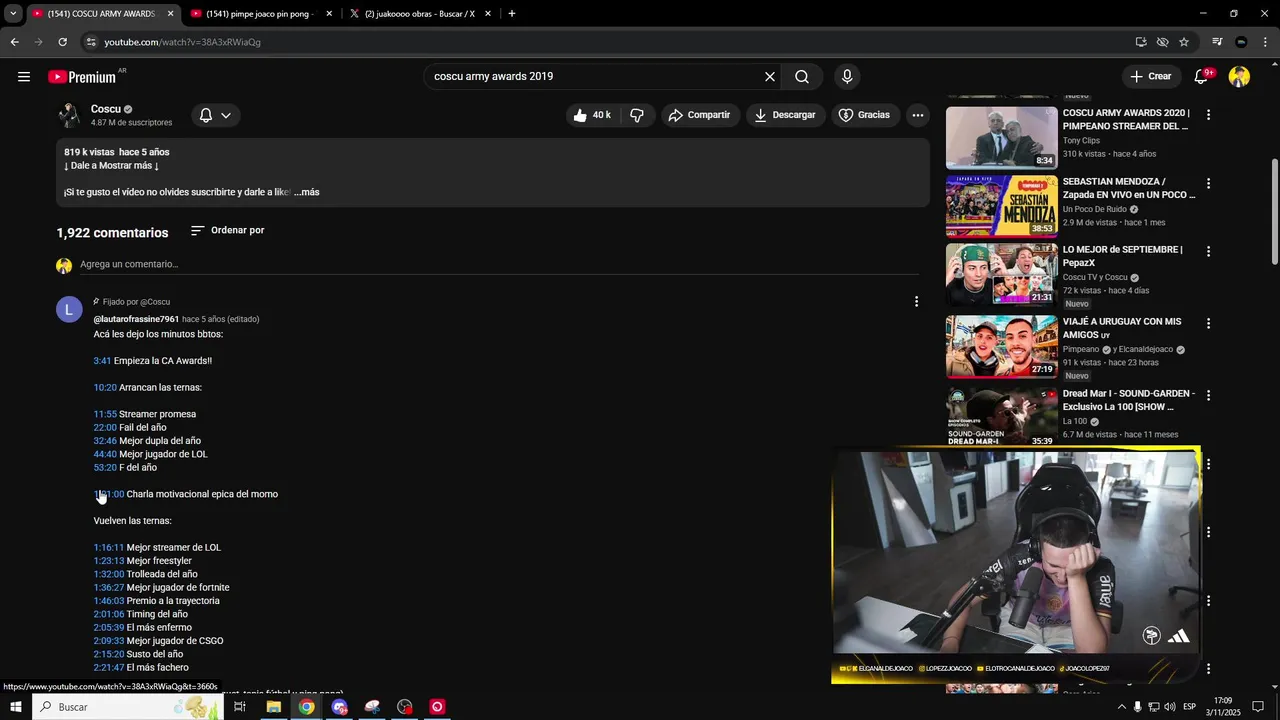Click Windows taskbar Buscar search box

[127, 707]
